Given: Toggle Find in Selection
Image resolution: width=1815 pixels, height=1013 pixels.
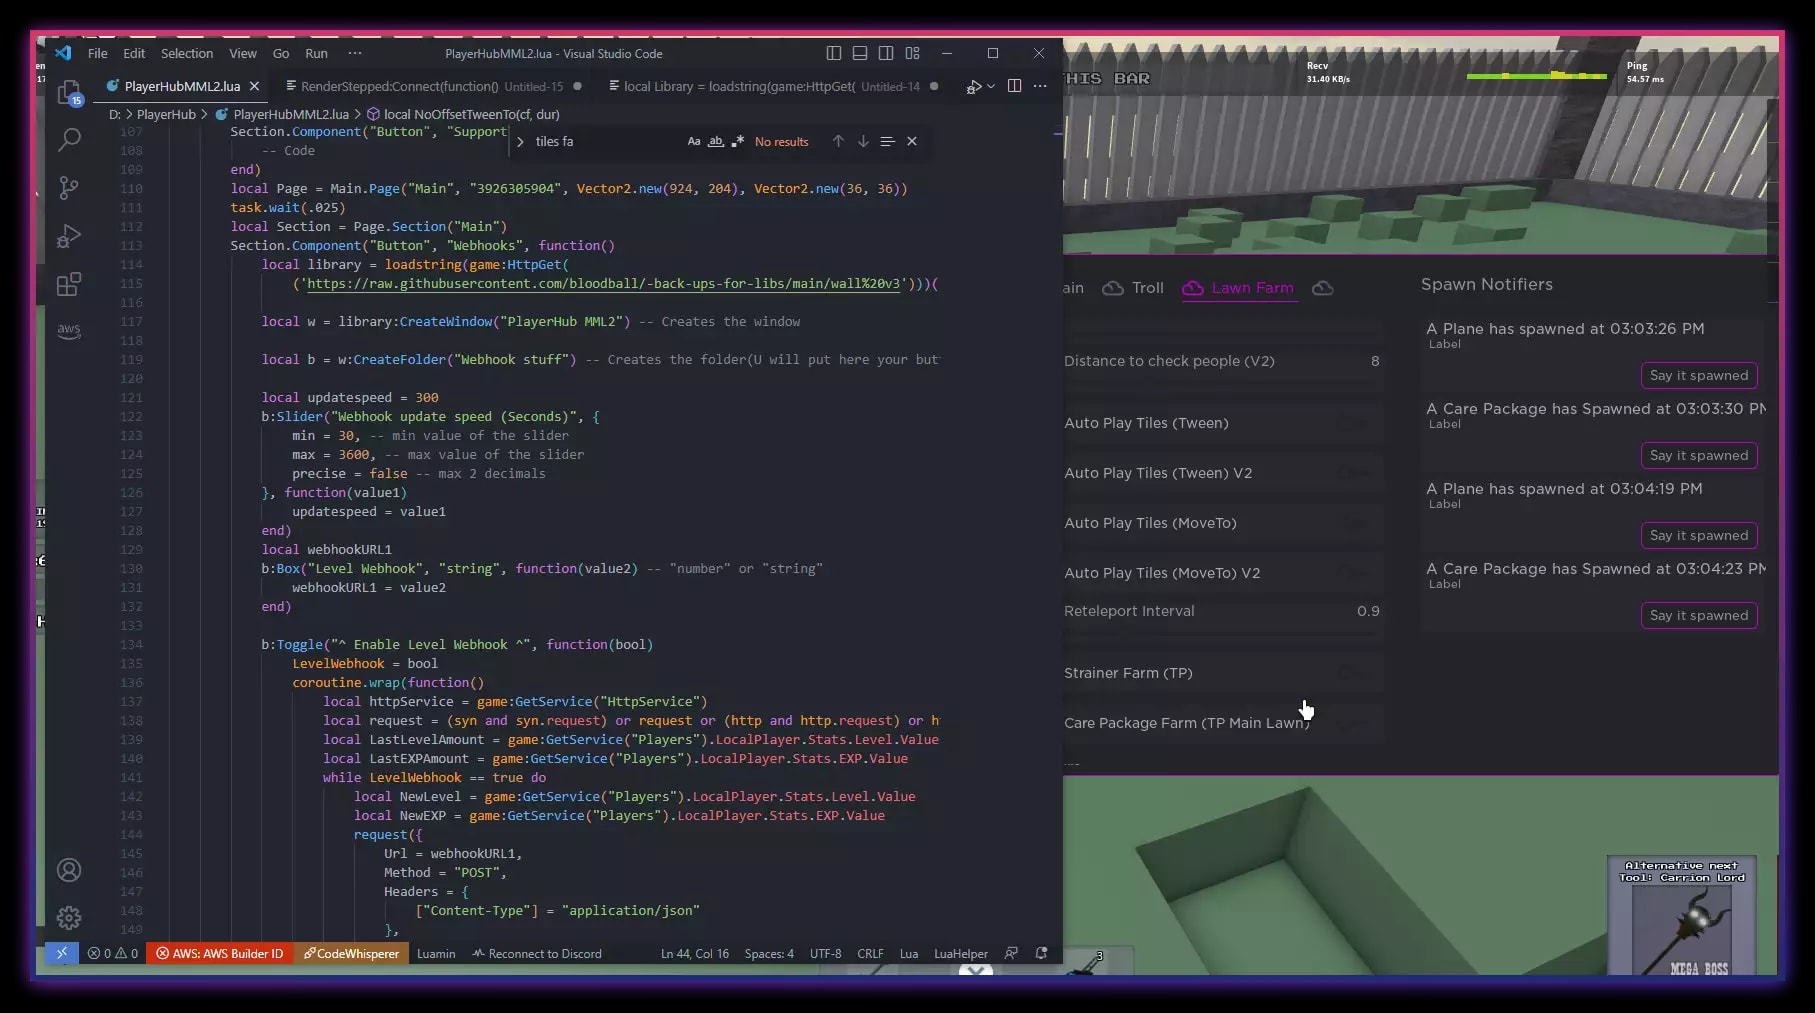Looking at the screenshot, I should click(887, 141).
